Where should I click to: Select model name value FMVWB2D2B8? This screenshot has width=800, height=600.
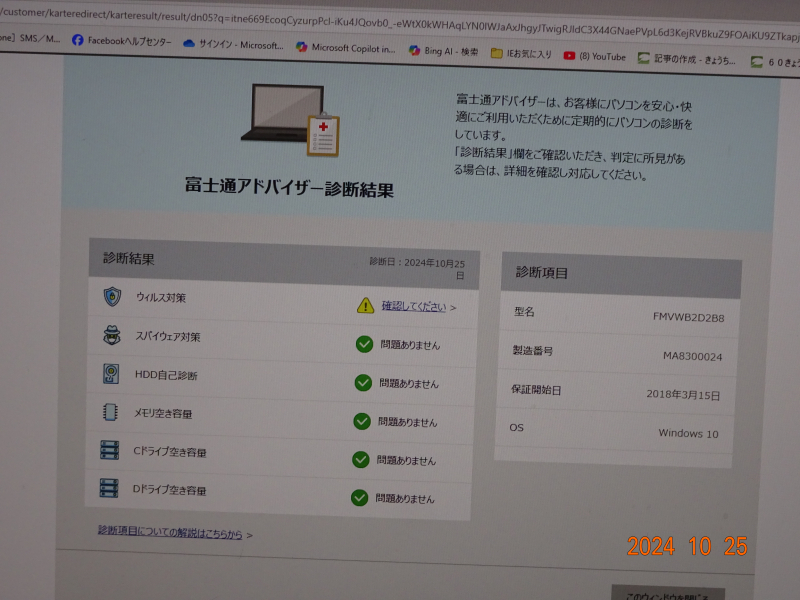click(688, 317)
